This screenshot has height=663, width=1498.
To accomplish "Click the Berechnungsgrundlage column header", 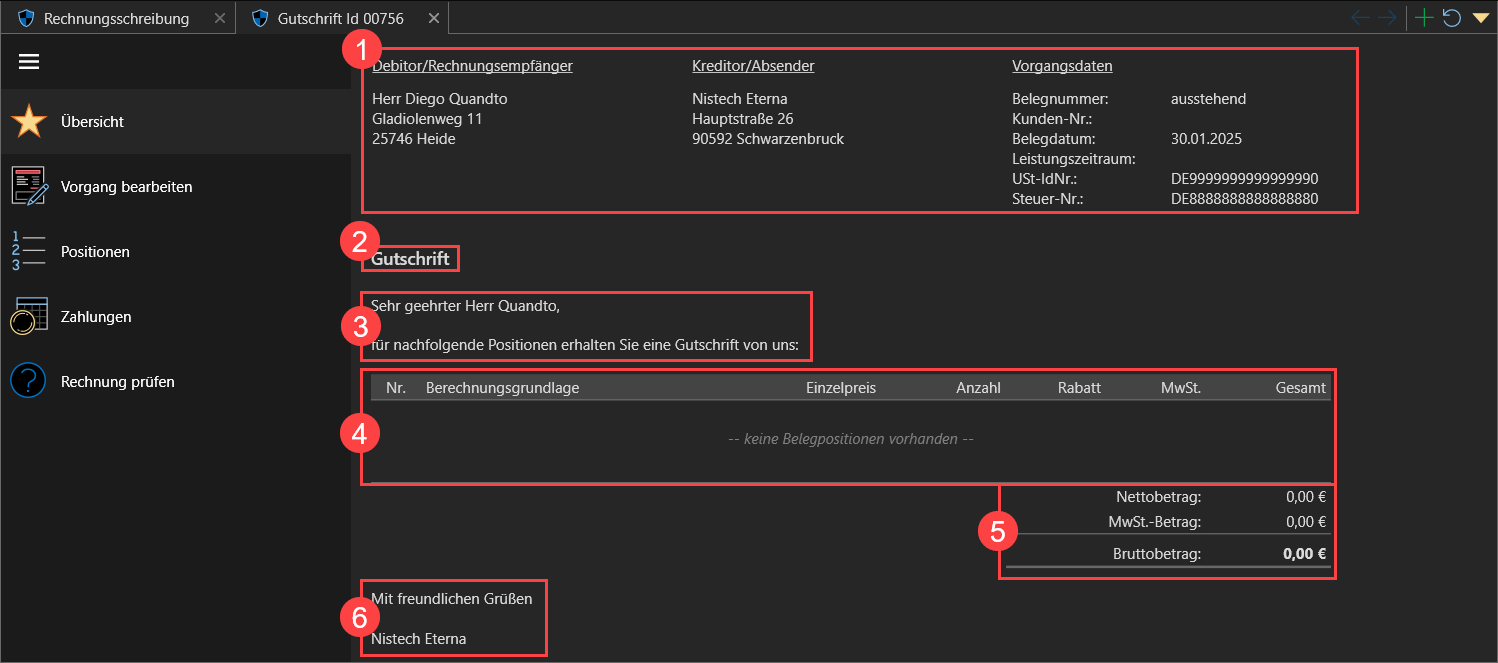I will [x=502, y=388].
